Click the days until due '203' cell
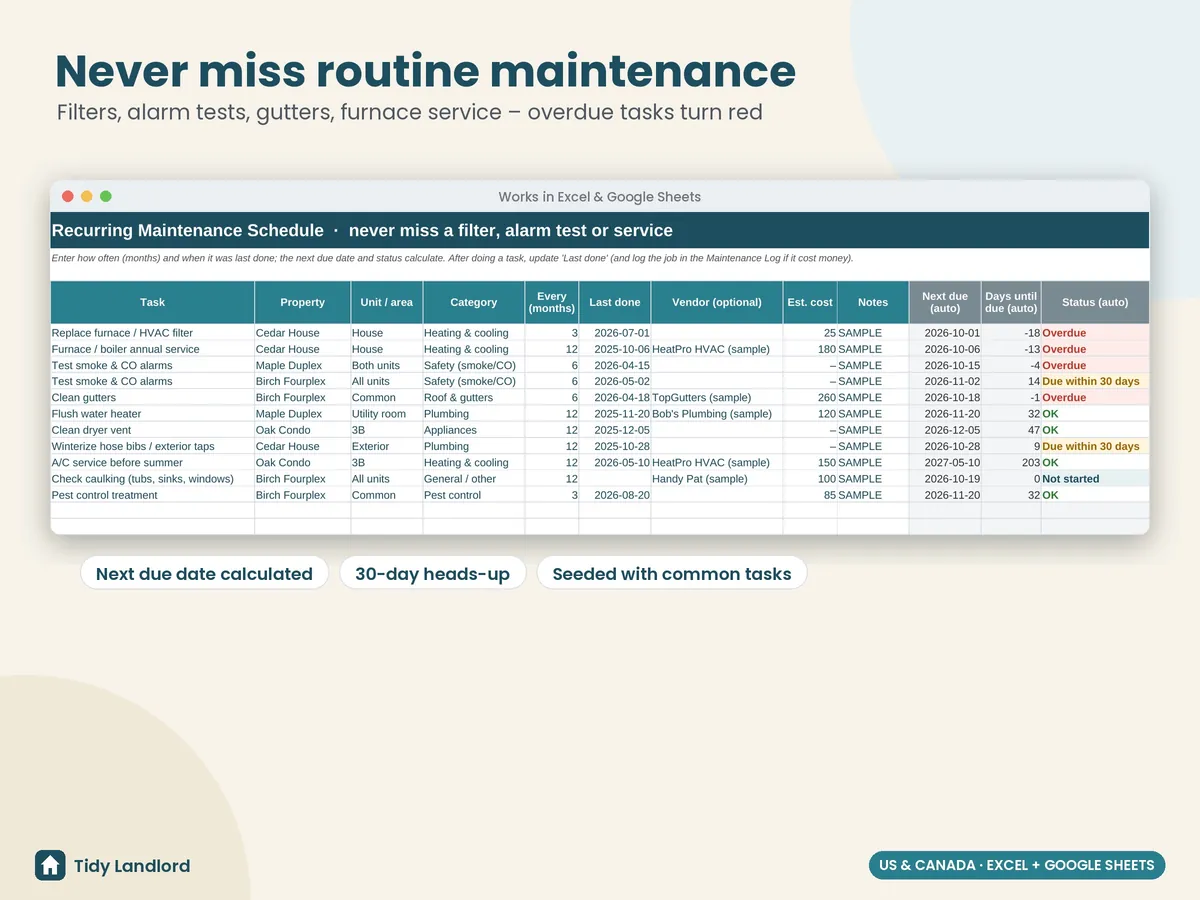This screenshot has height=900, width=1200. 1011,463
